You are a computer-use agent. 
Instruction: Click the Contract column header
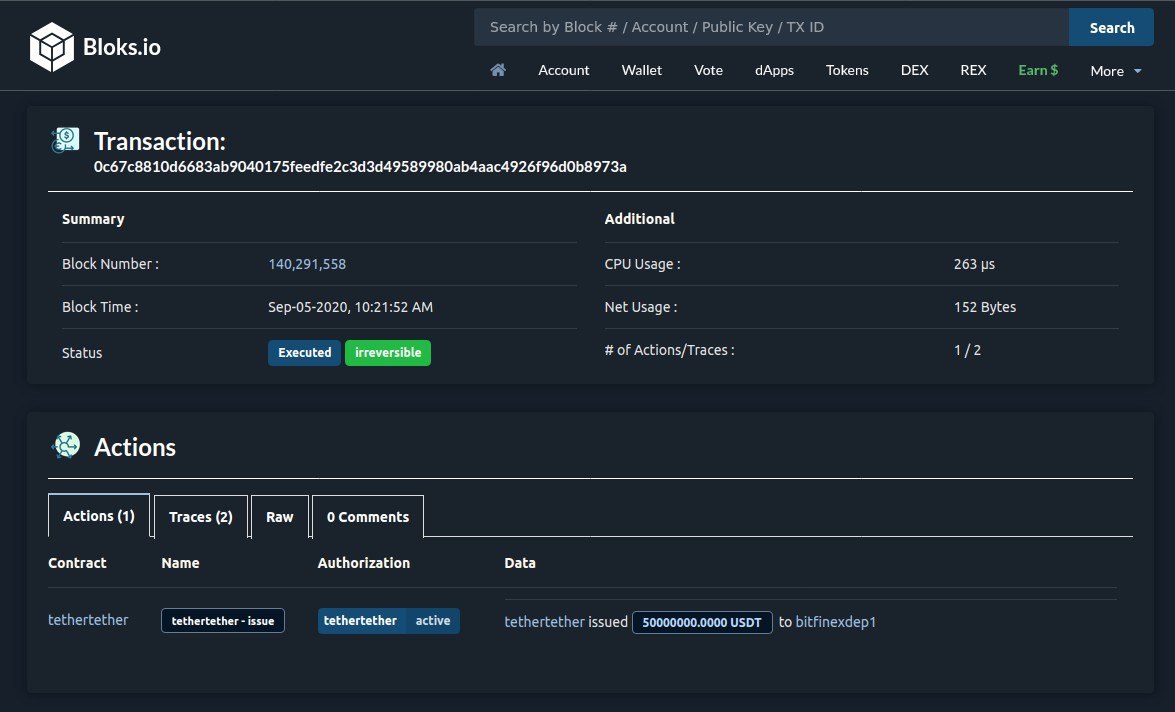pos(77,563)
